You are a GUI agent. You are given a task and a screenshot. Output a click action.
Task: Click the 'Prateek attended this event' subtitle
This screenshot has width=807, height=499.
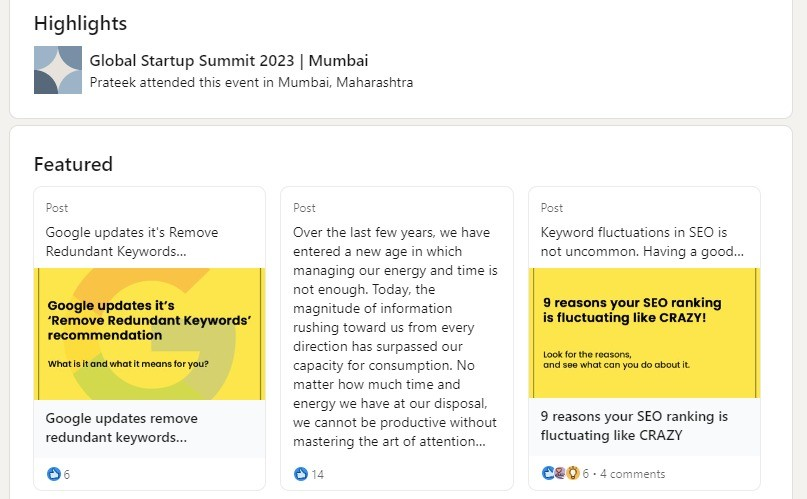point(251,83)
